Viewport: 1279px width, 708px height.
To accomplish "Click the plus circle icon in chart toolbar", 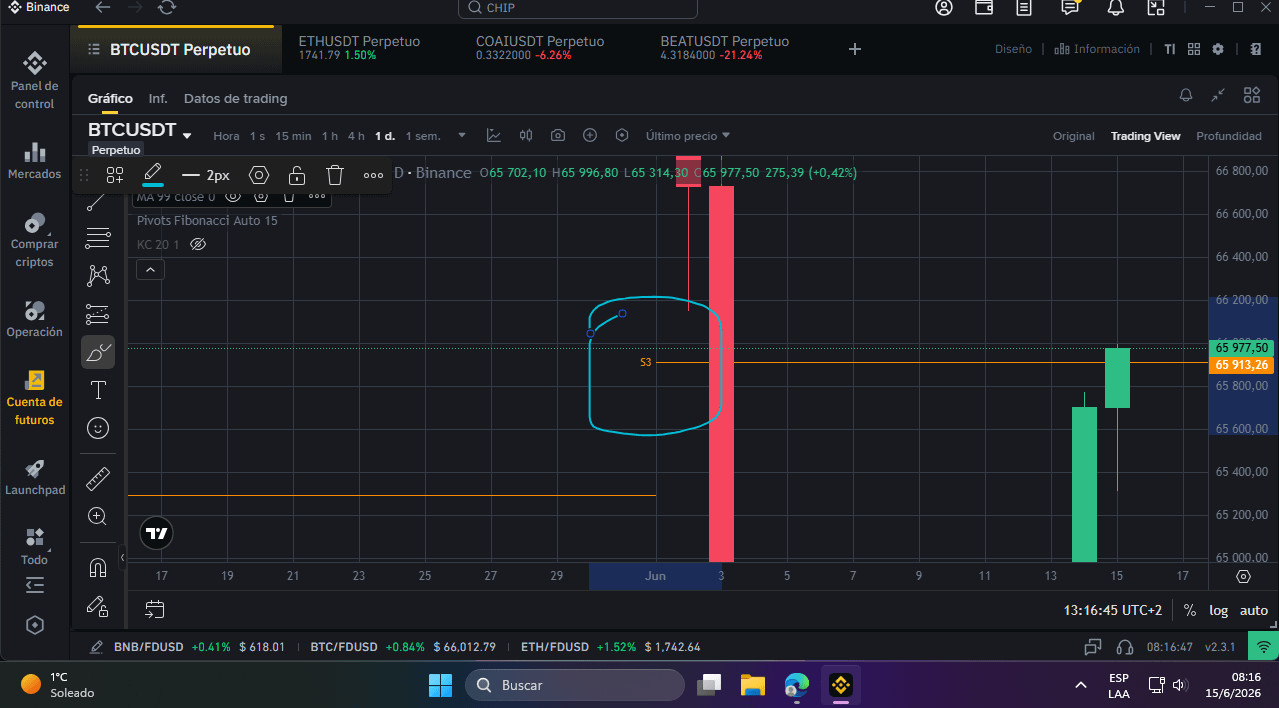I will [590, 135].
